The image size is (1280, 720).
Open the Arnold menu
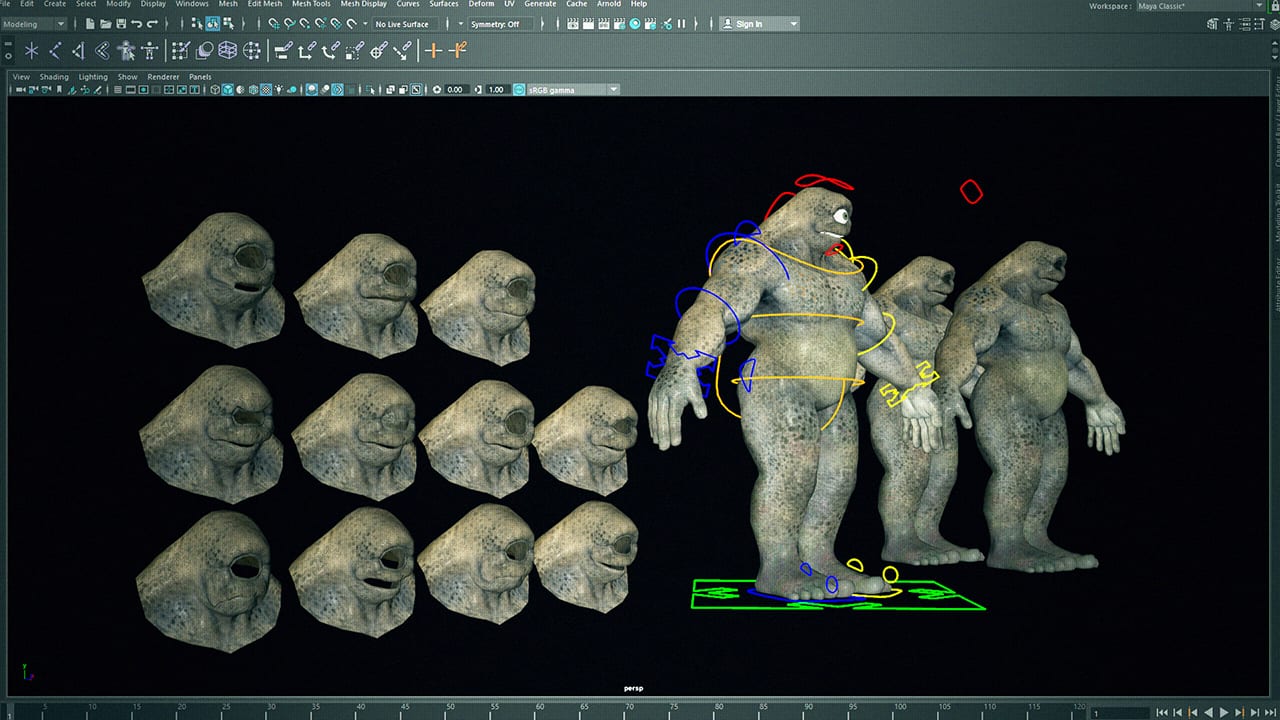(609, 4)
